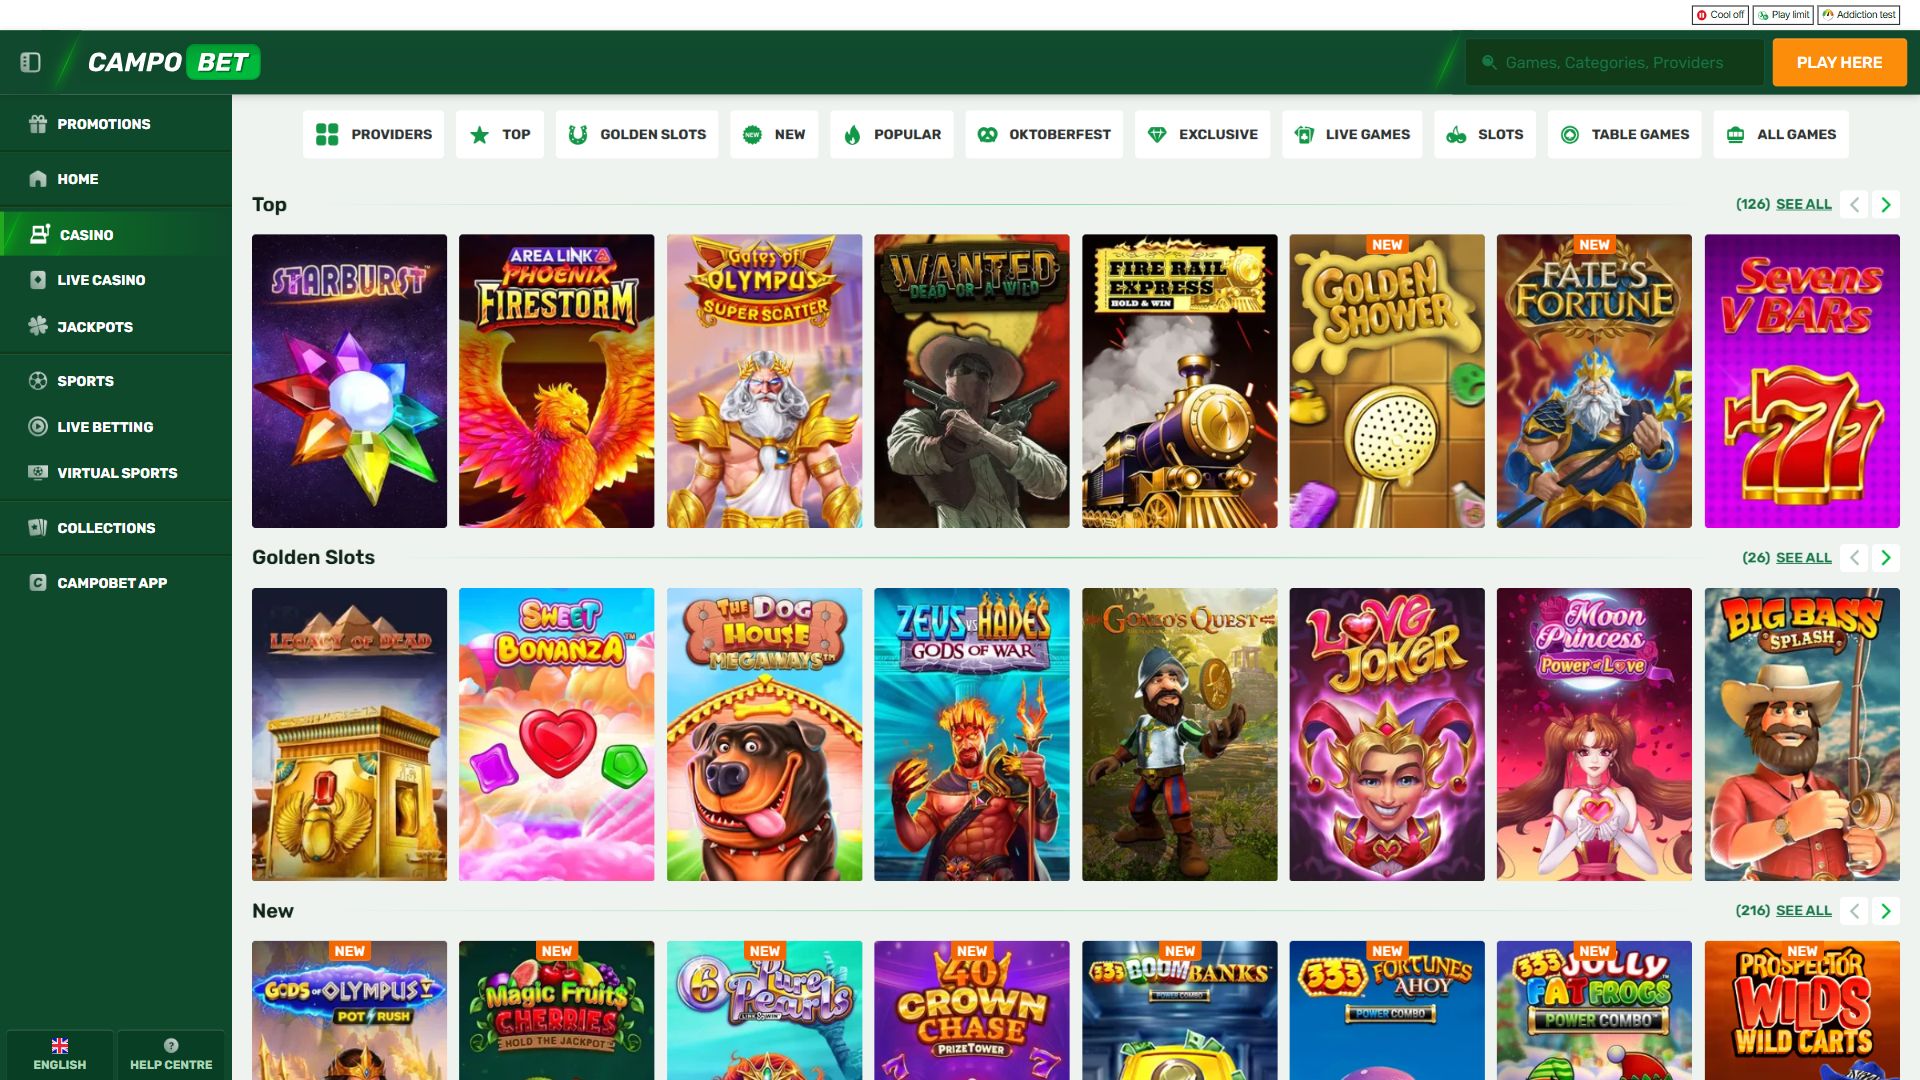Image resolution: width=1920 pixels, height=1080 pixels.
Task: Go back in Golden Slots row previous arrow
Action: pos(1854,558)
